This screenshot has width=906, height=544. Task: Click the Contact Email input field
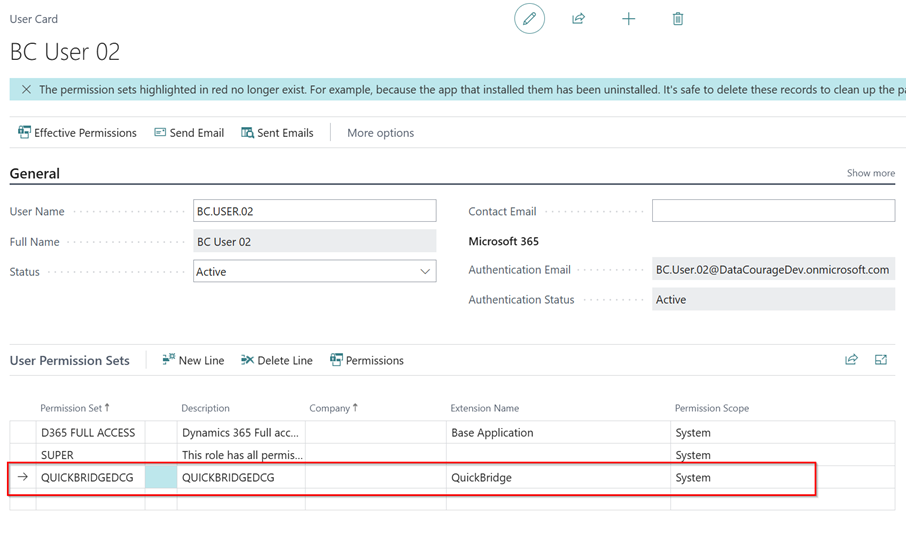[773, 211]
